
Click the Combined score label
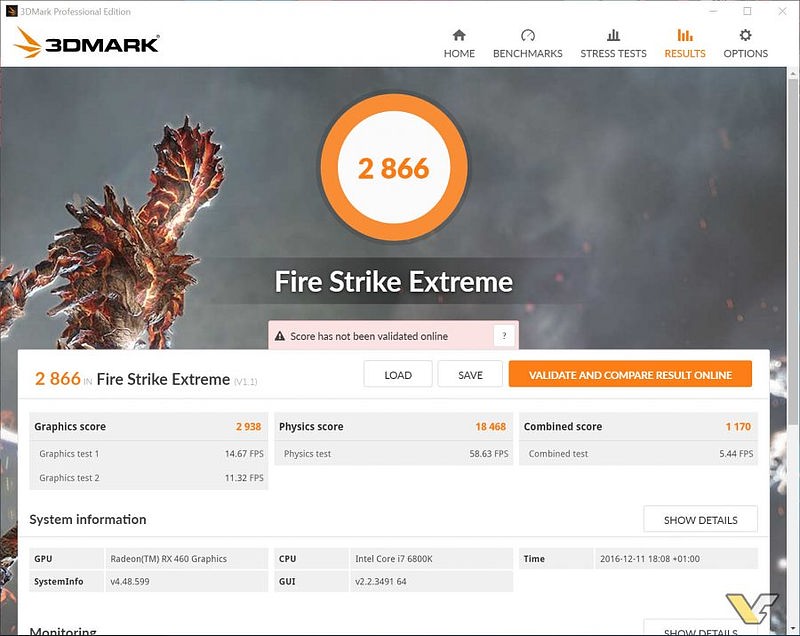[x=563, y=426]
